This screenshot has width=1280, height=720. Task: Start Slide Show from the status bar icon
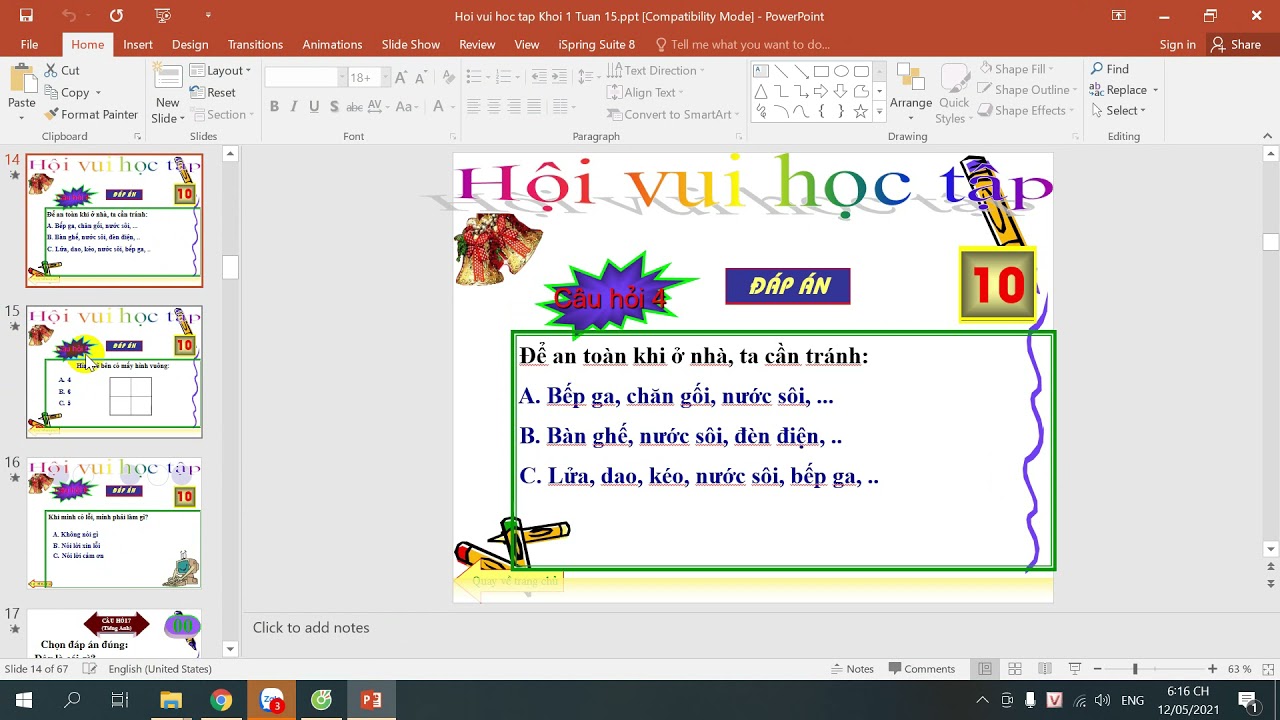coord(1075,669)
